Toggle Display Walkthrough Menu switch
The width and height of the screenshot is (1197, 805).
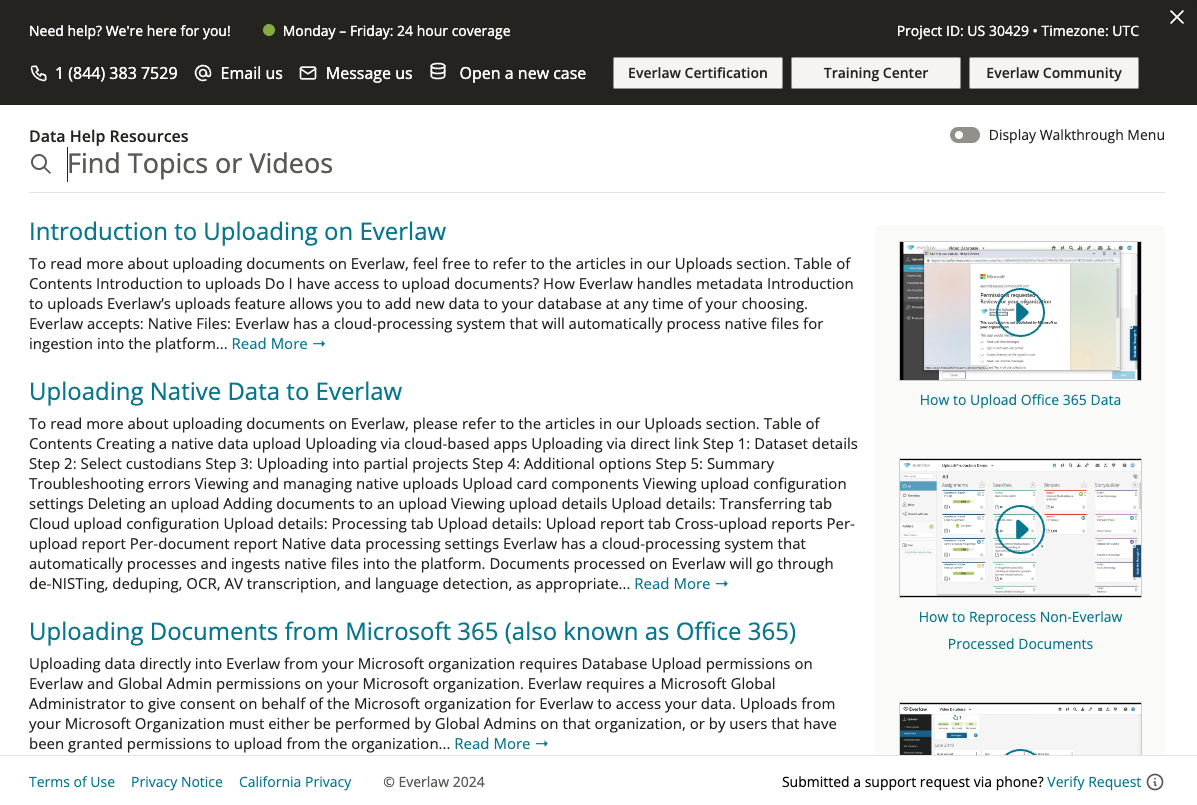[x=964, y=135]
